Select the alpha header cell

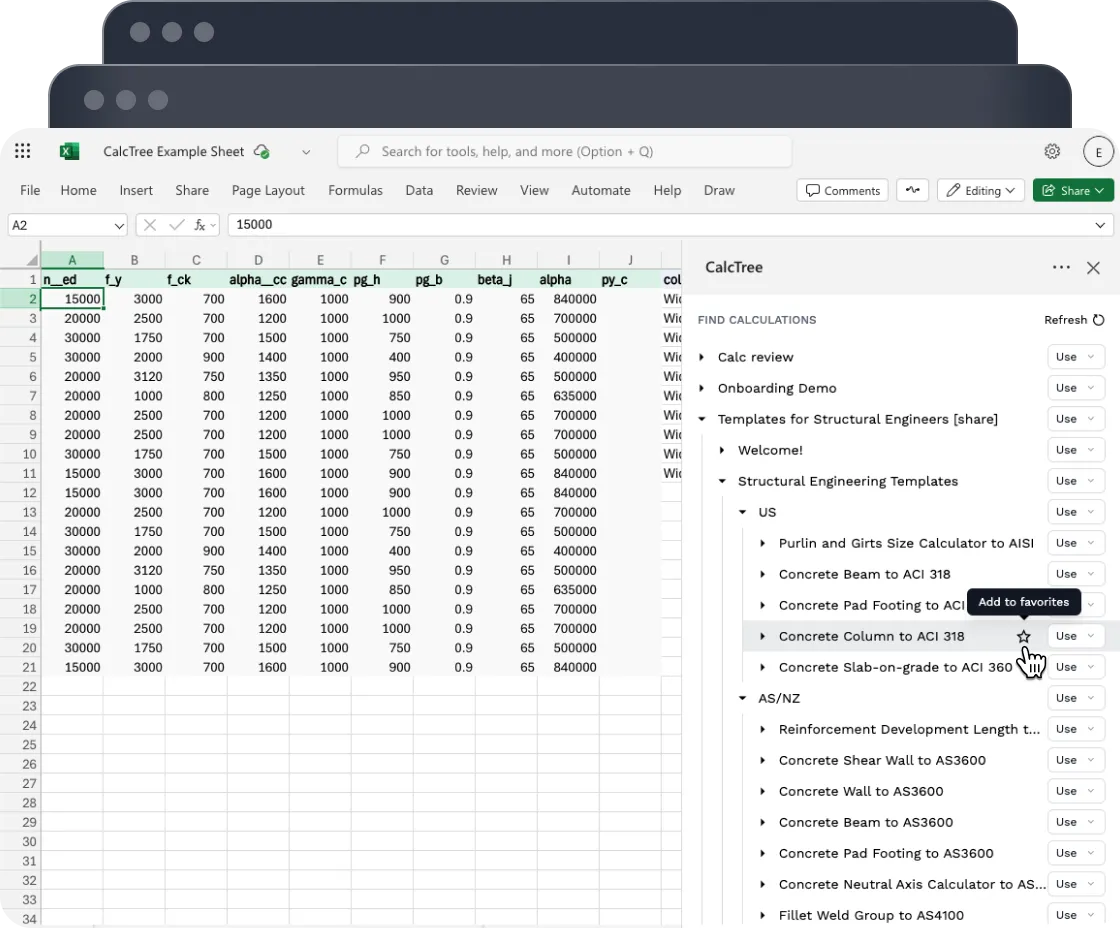coord(568,279)
